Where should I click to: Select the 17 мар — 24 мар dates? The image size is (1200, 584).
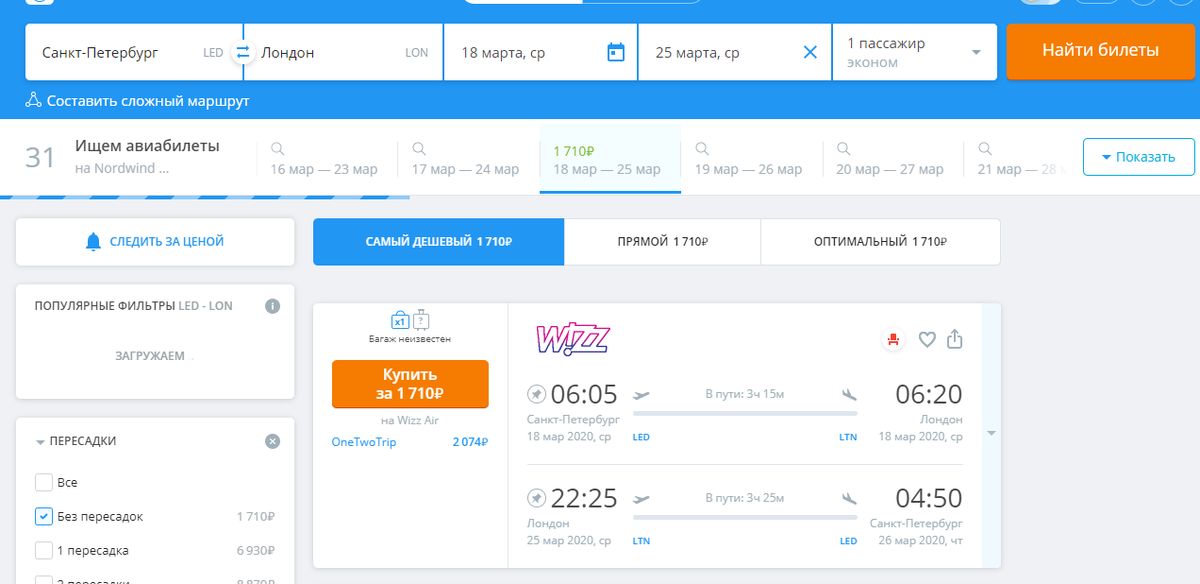[x=465, y=160]
